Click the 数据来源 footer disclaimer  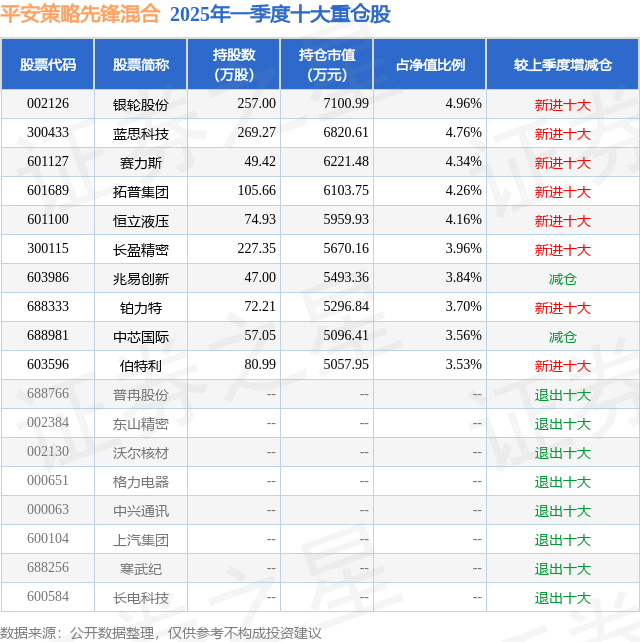(161, 633)
